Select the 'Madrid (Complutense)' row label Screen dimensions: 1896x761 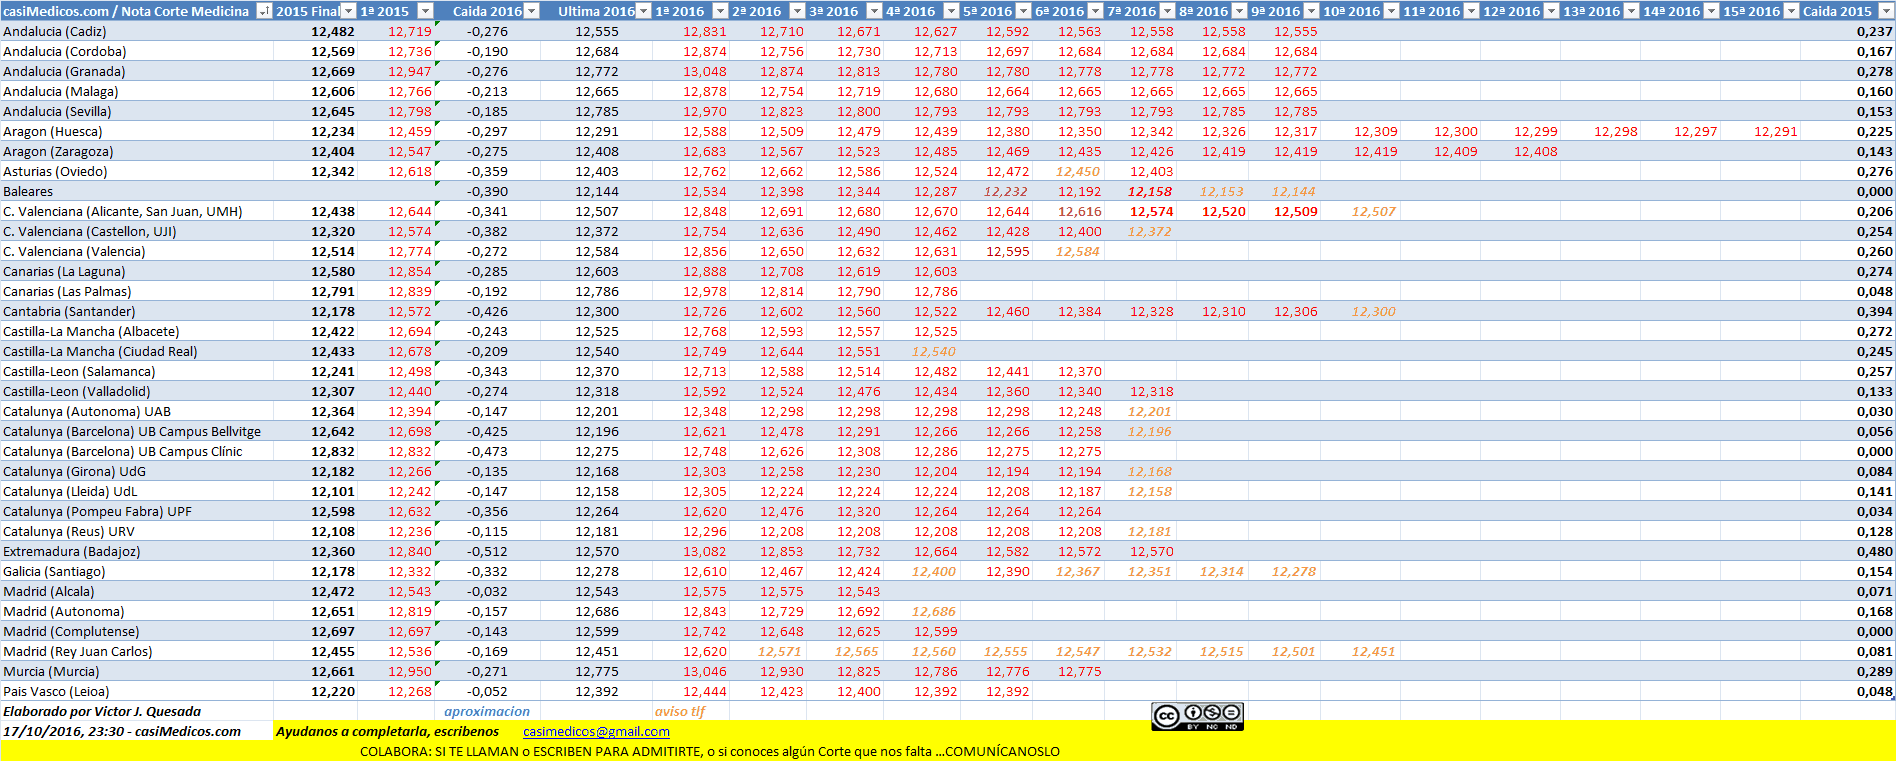[x=71, y=631]
